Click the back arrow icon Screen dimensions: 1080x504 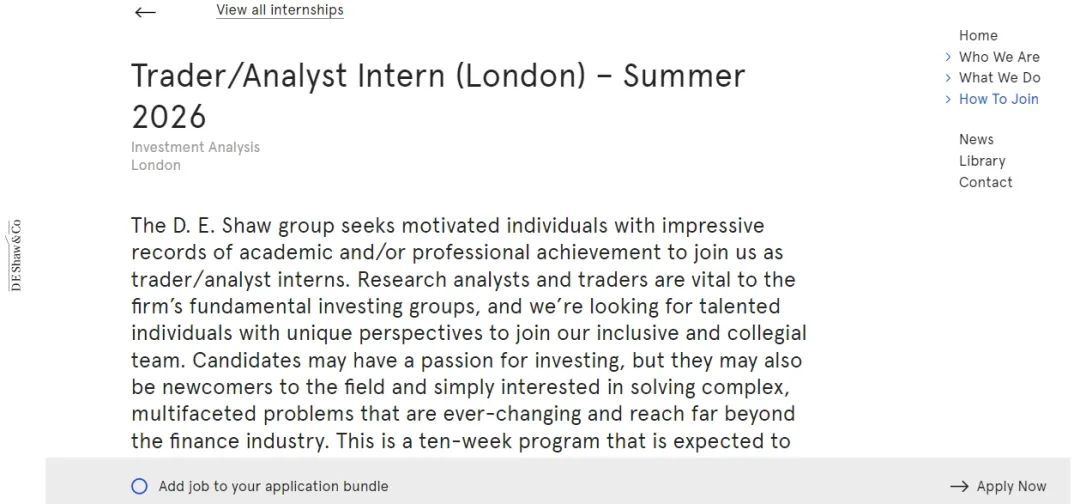pyautogui.click(x=145, y=12)
